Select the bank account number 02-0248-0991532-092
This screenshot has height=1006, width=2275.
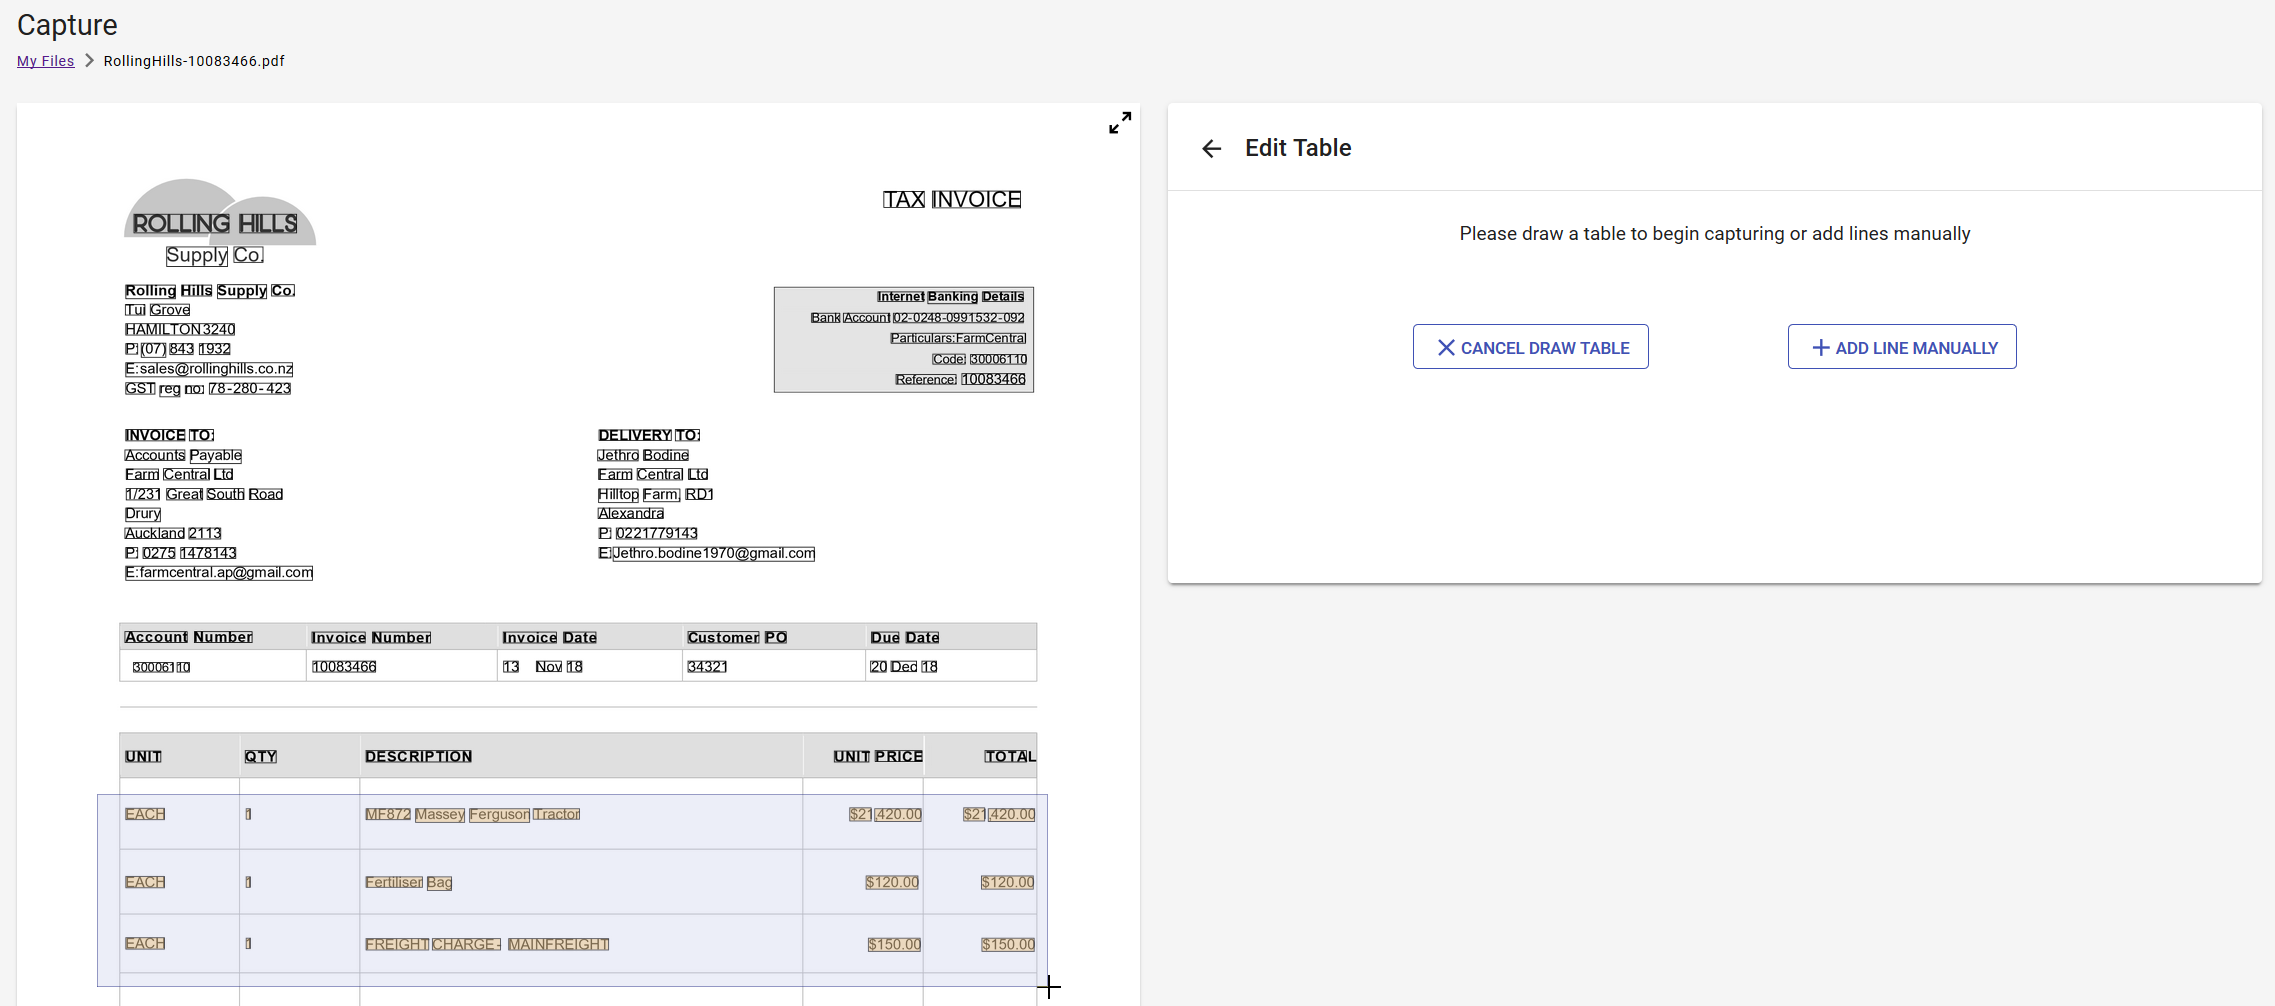click(x=958, y=318)
